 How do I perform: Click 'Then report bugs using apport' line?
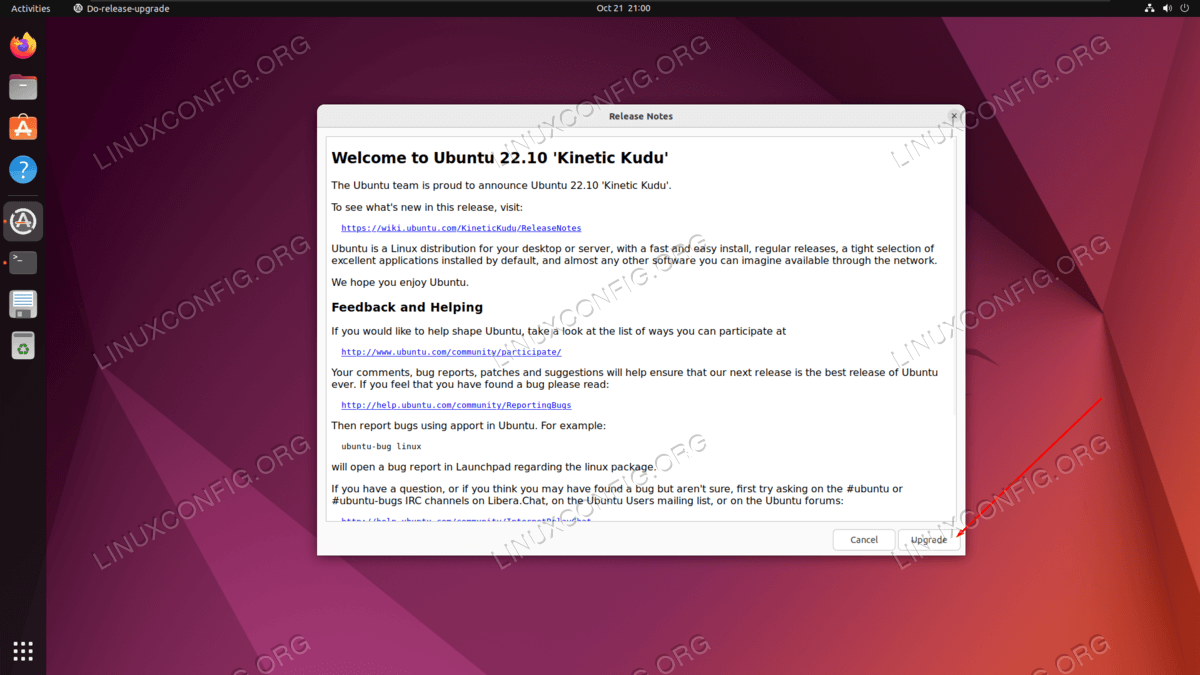[468, 425]
